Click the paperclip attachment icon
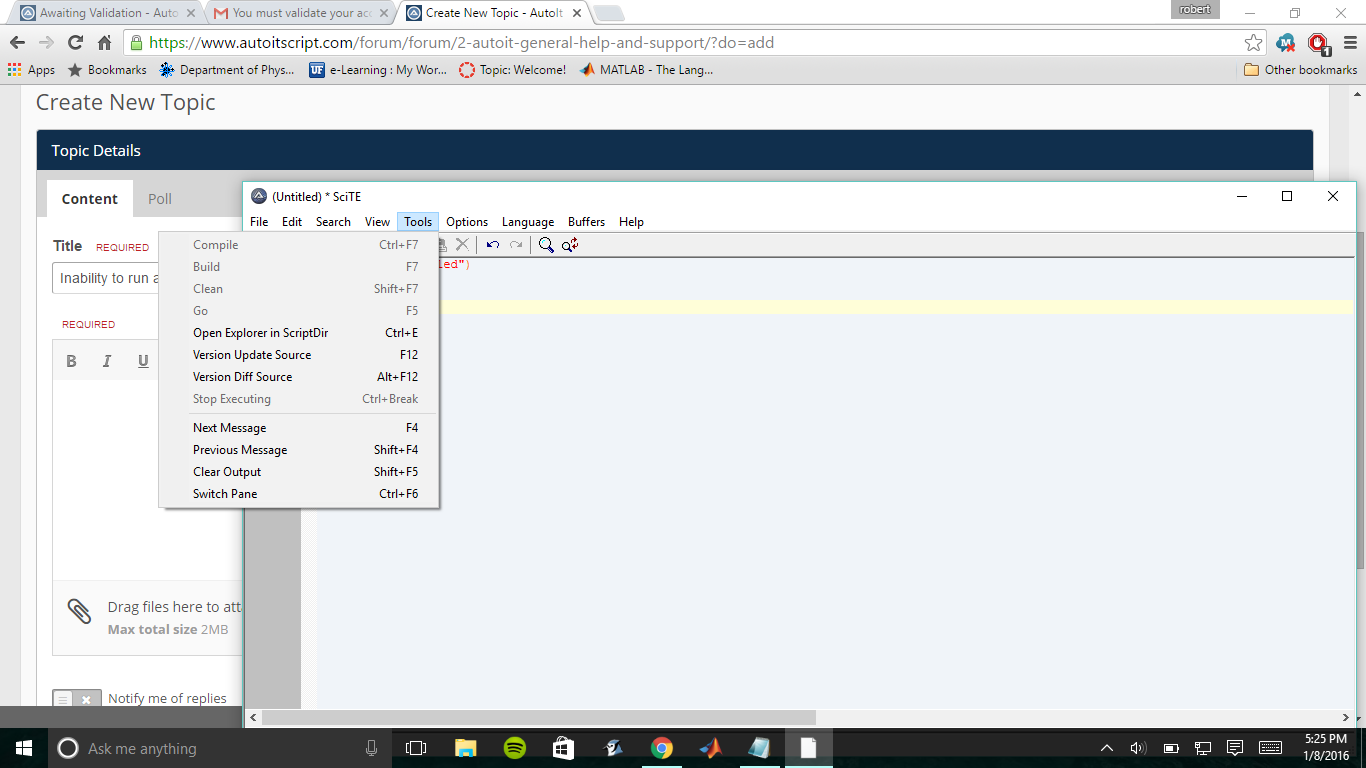 click(x=79, y=611)
